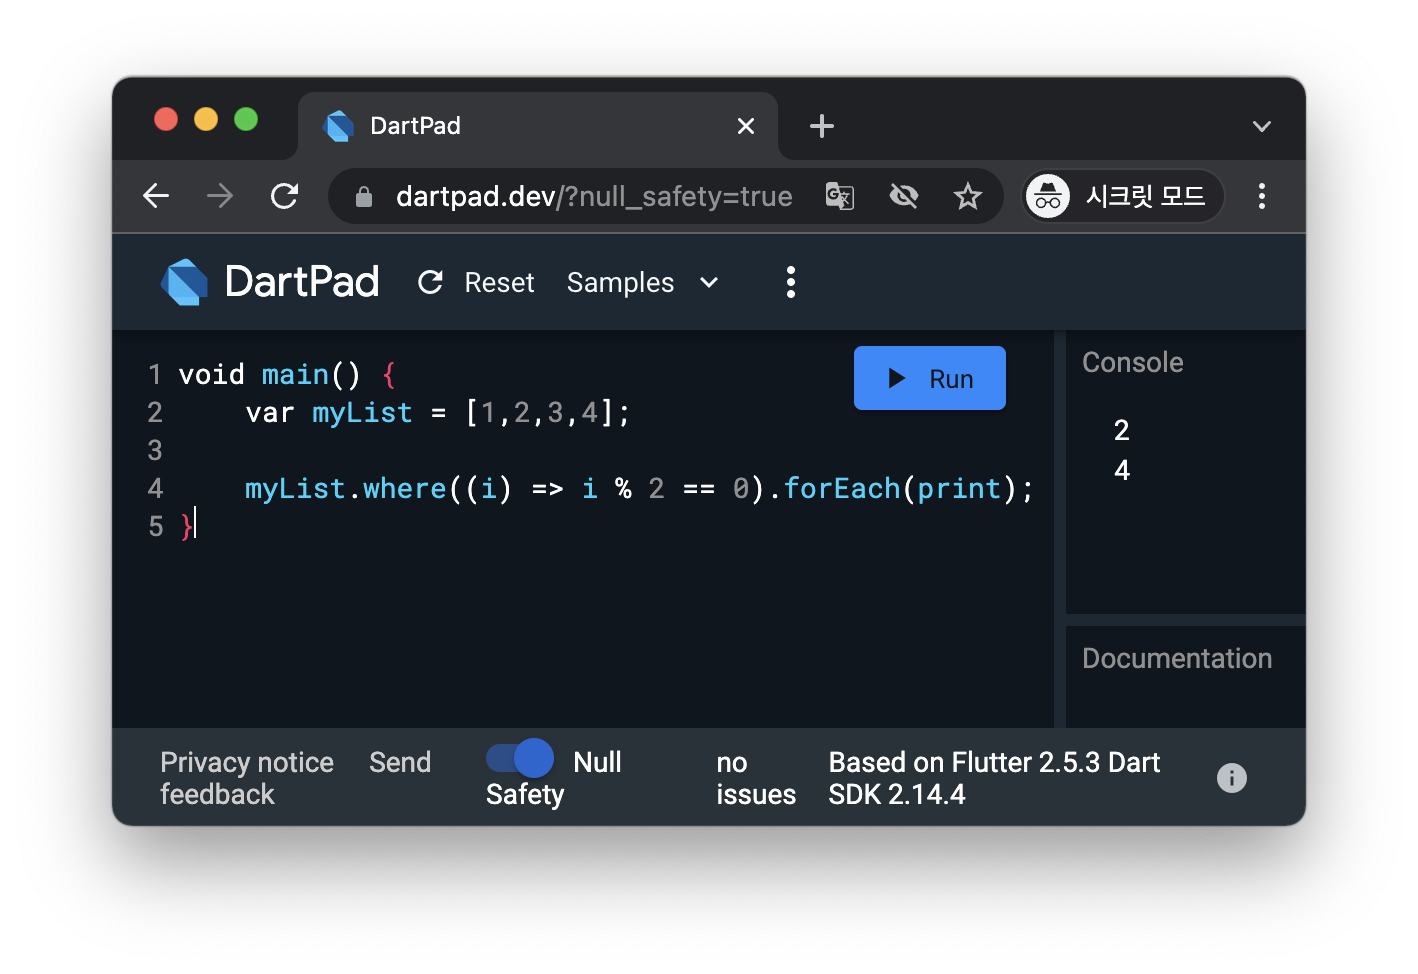The width and height of the screenshot is (1418, 974).
Task: Open the DartPad vertical three-dot menu
Action: (x=791, y=282)
